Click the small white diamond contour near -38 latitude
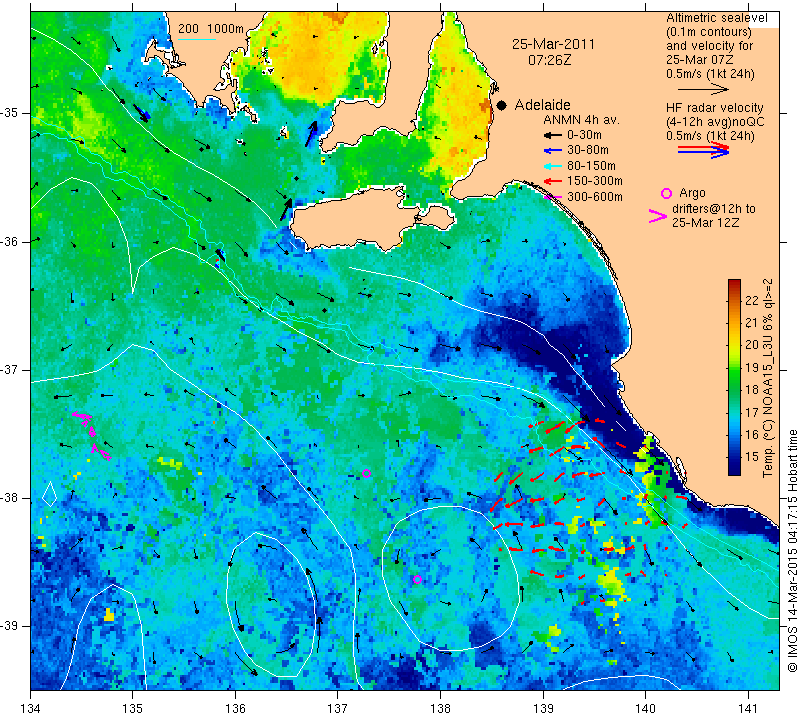 (49, 493)
